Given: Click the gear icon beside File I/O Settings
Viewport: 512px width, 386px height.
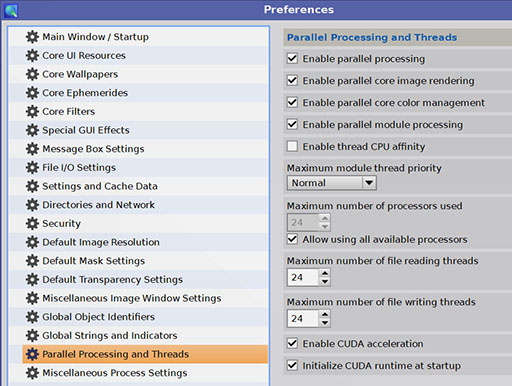Looking at the screenshot, I should coord(32,167).
